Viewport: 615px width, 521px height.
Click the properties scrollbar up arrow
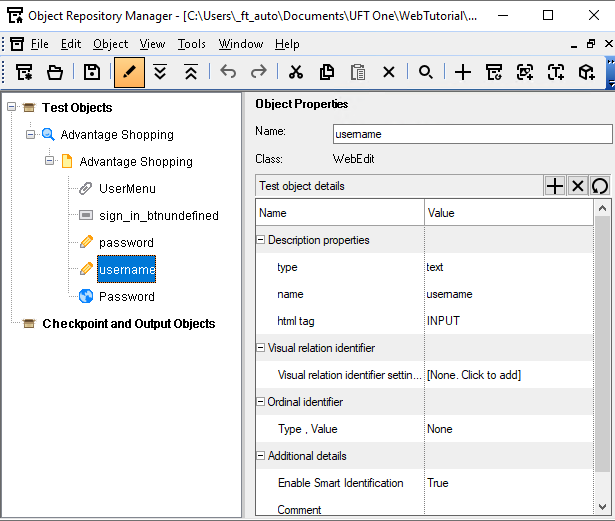602,208
